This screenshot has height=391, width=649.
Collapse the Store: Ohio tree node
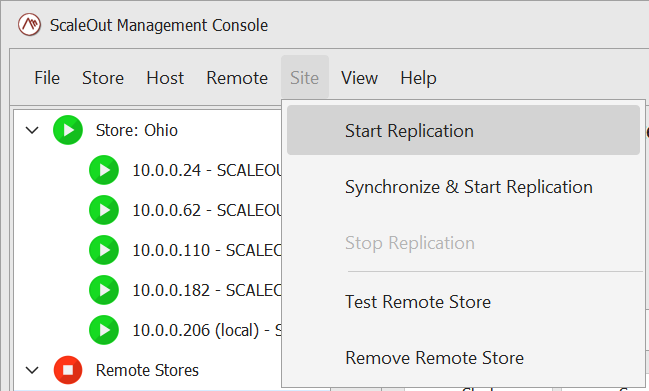(x=32, y=130)
